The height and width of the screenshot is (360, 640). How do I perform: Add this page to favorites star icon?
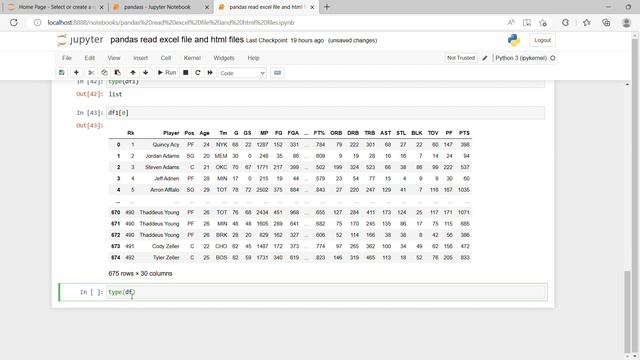tap(542, 22)
